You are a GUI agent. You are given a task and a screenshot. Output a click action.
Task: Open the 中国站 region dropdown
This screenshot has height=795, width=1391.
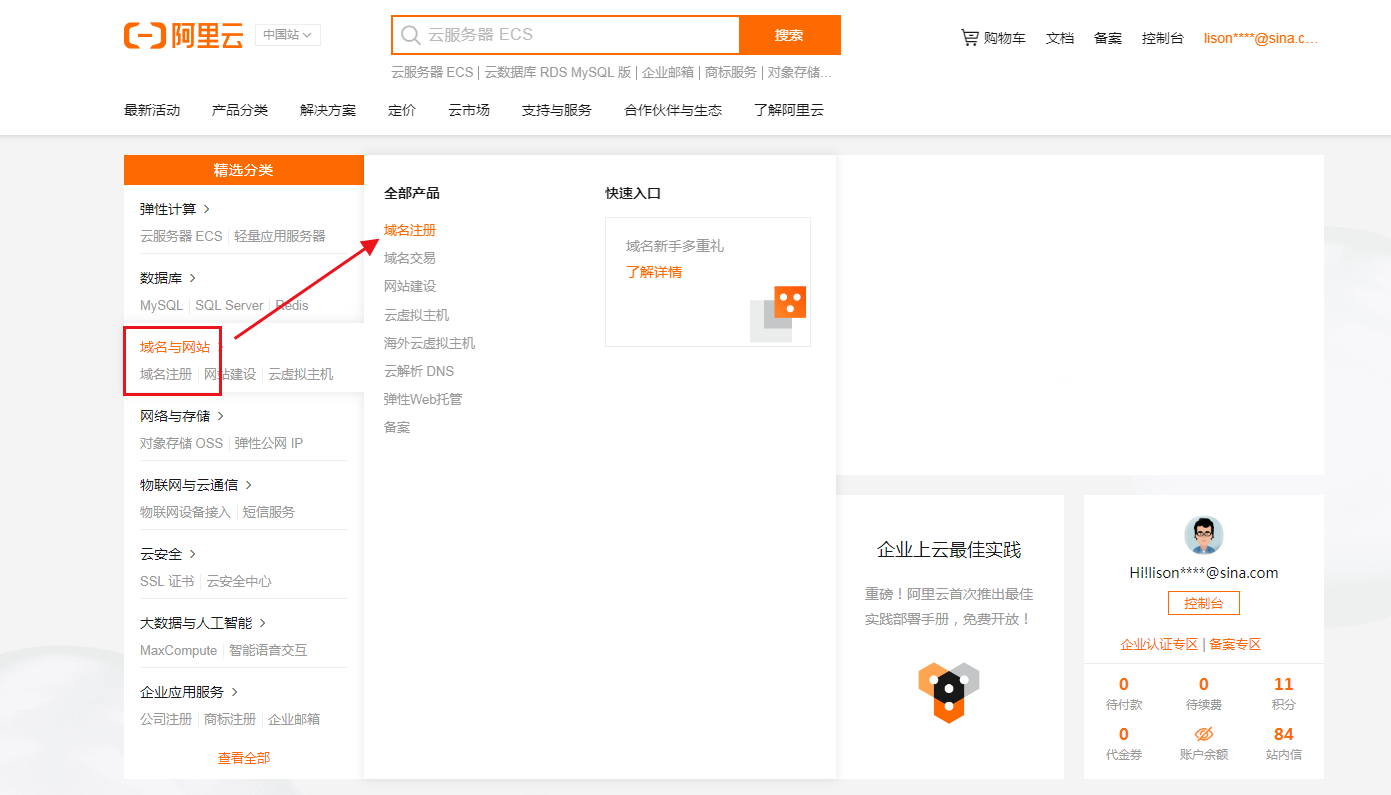[x=287, y=34]
